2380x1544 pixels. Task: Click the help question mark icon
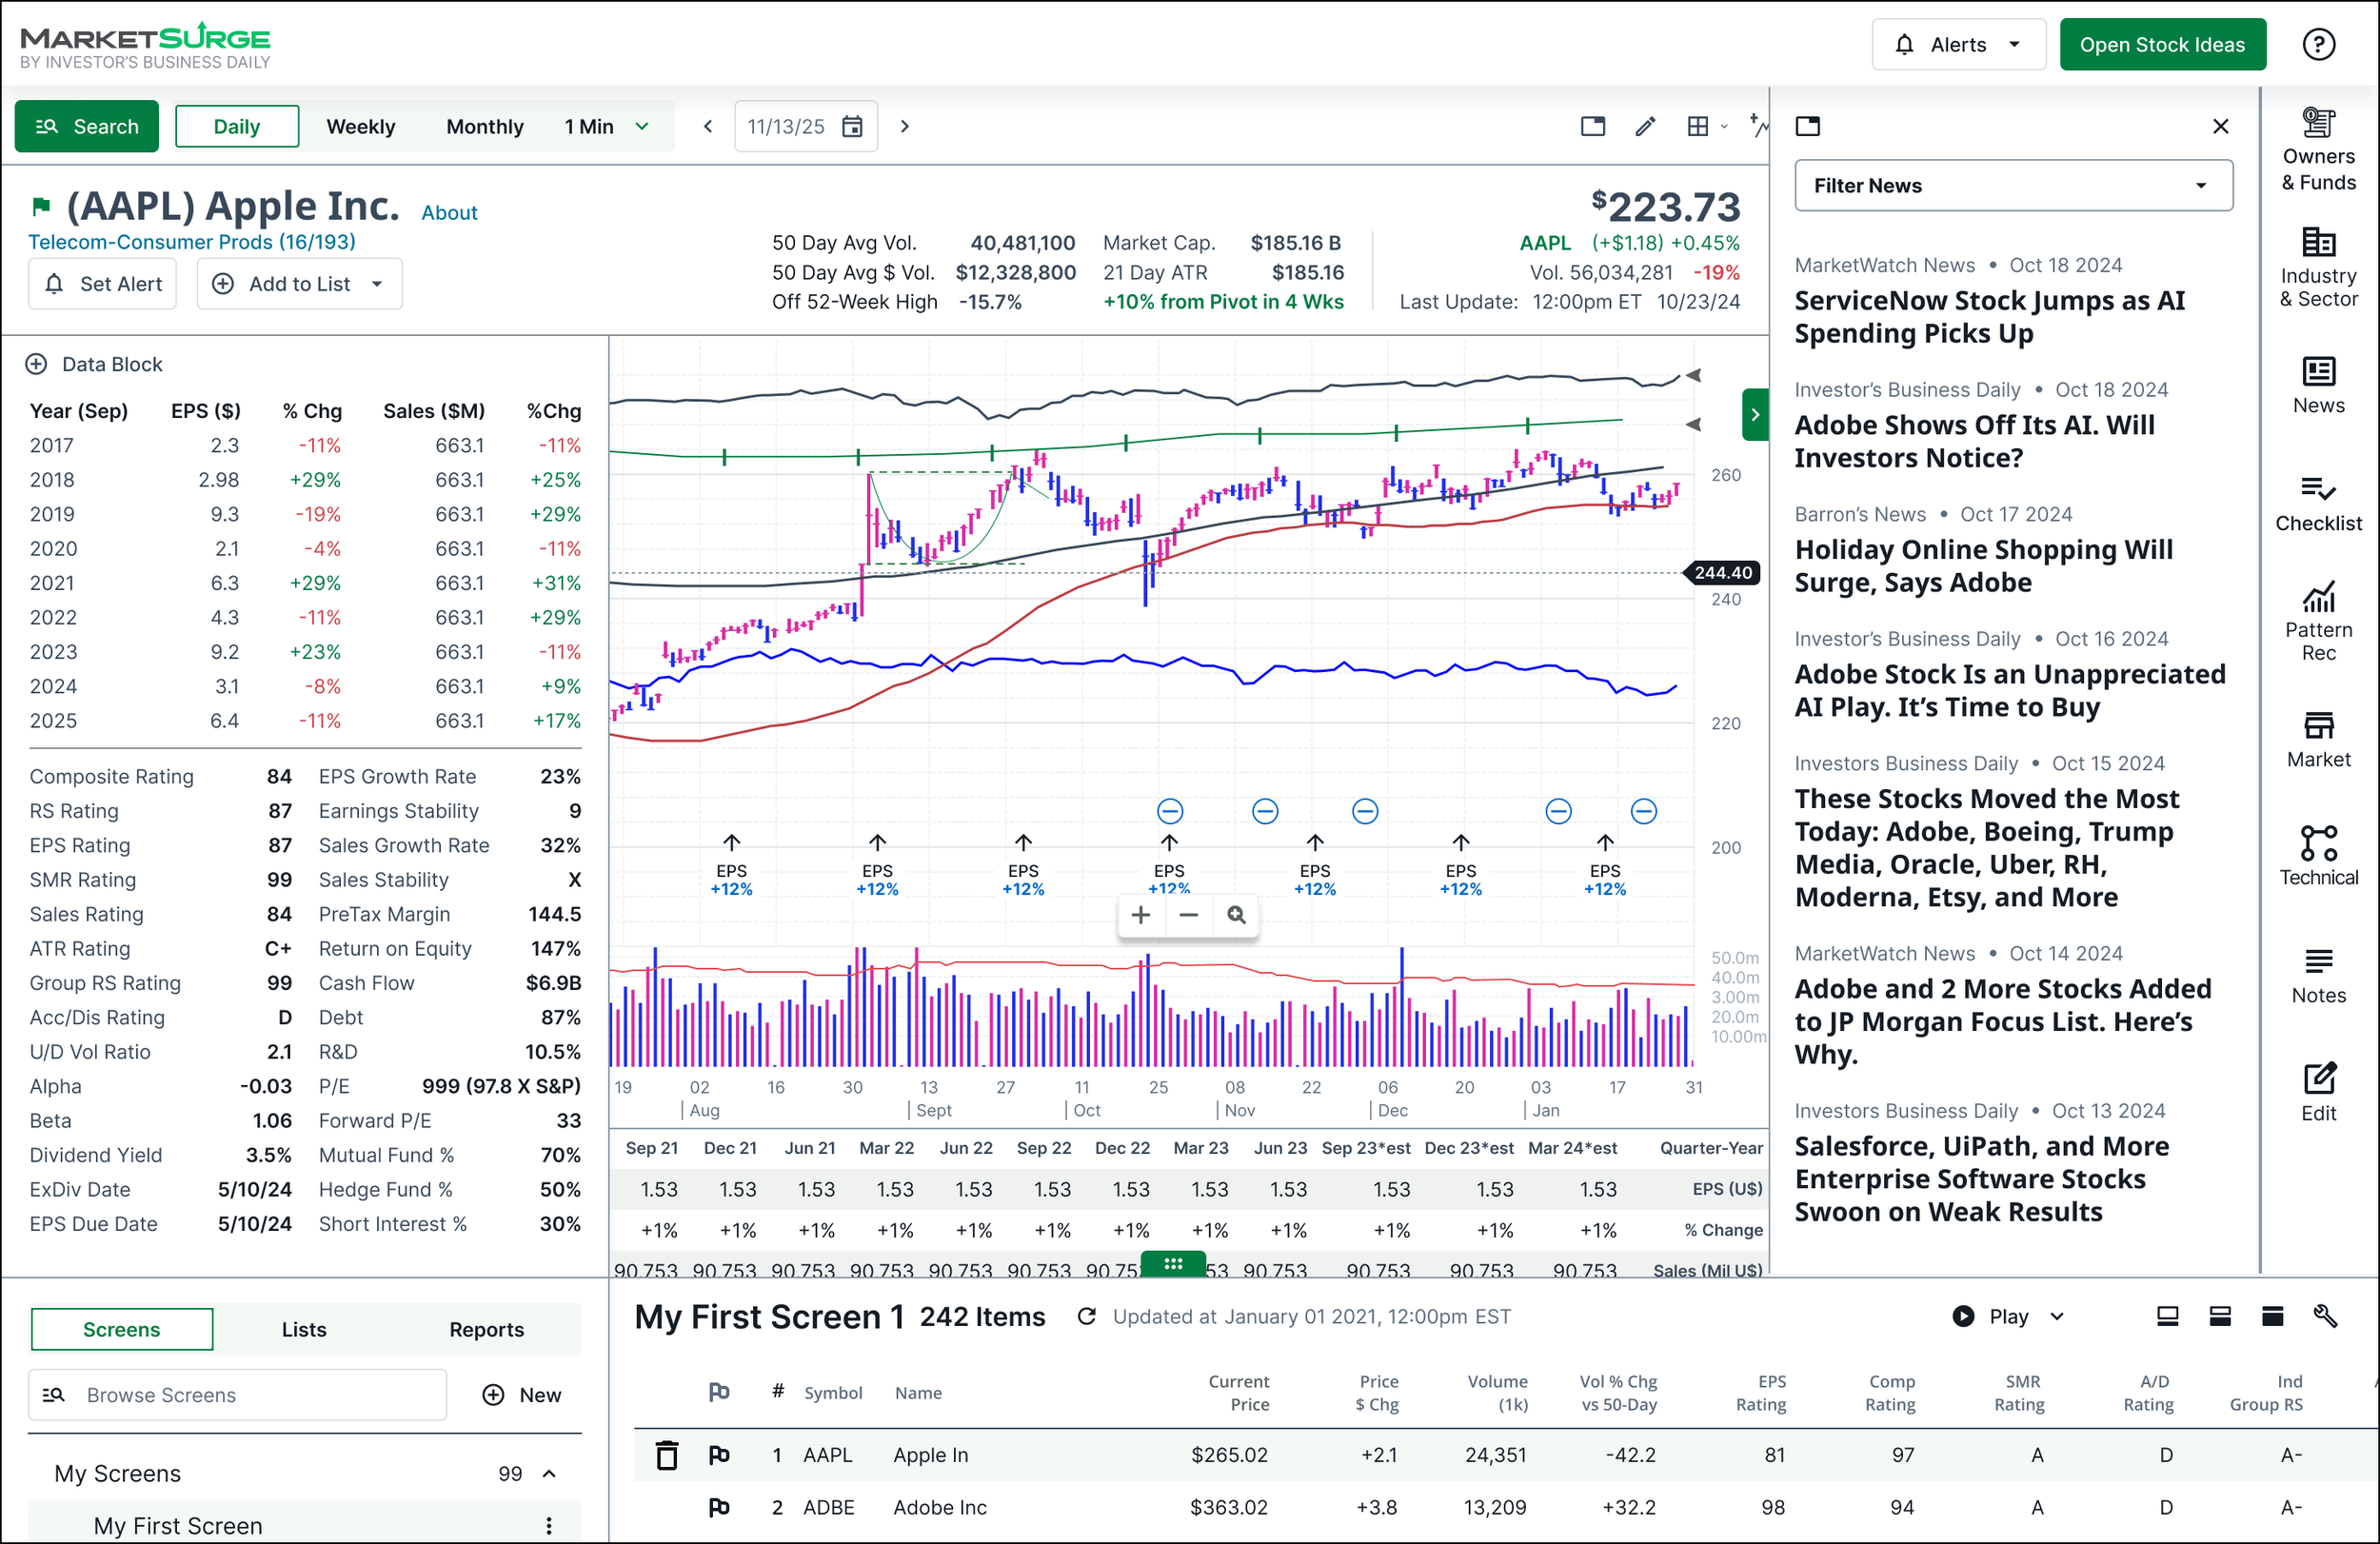click(x=2317, y=44)
